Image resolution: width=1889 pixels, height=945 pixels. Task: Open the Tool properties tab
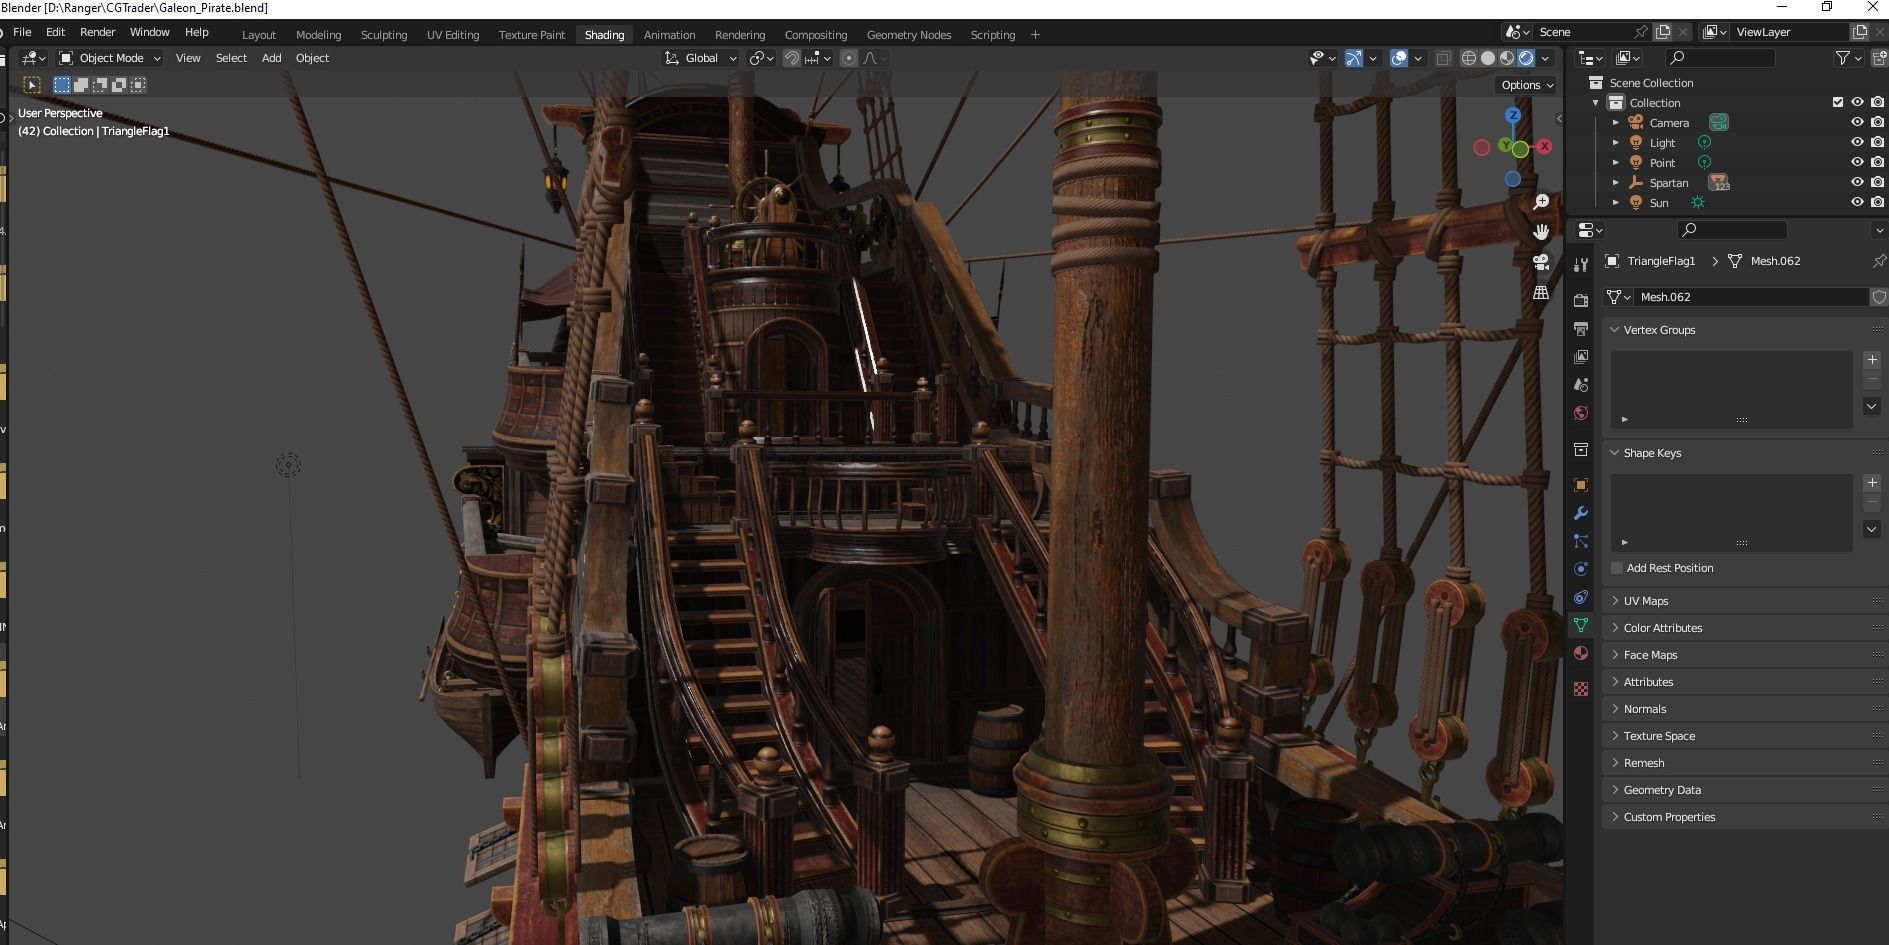tap(1581, 265)
